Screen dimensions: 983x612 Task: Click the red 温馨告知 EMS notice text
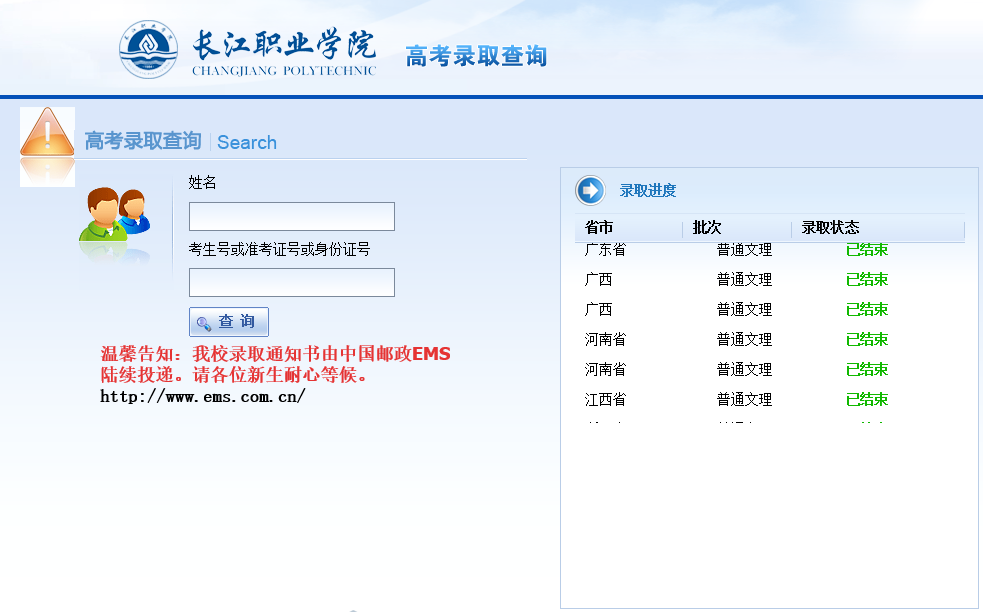tap(275, 364)
